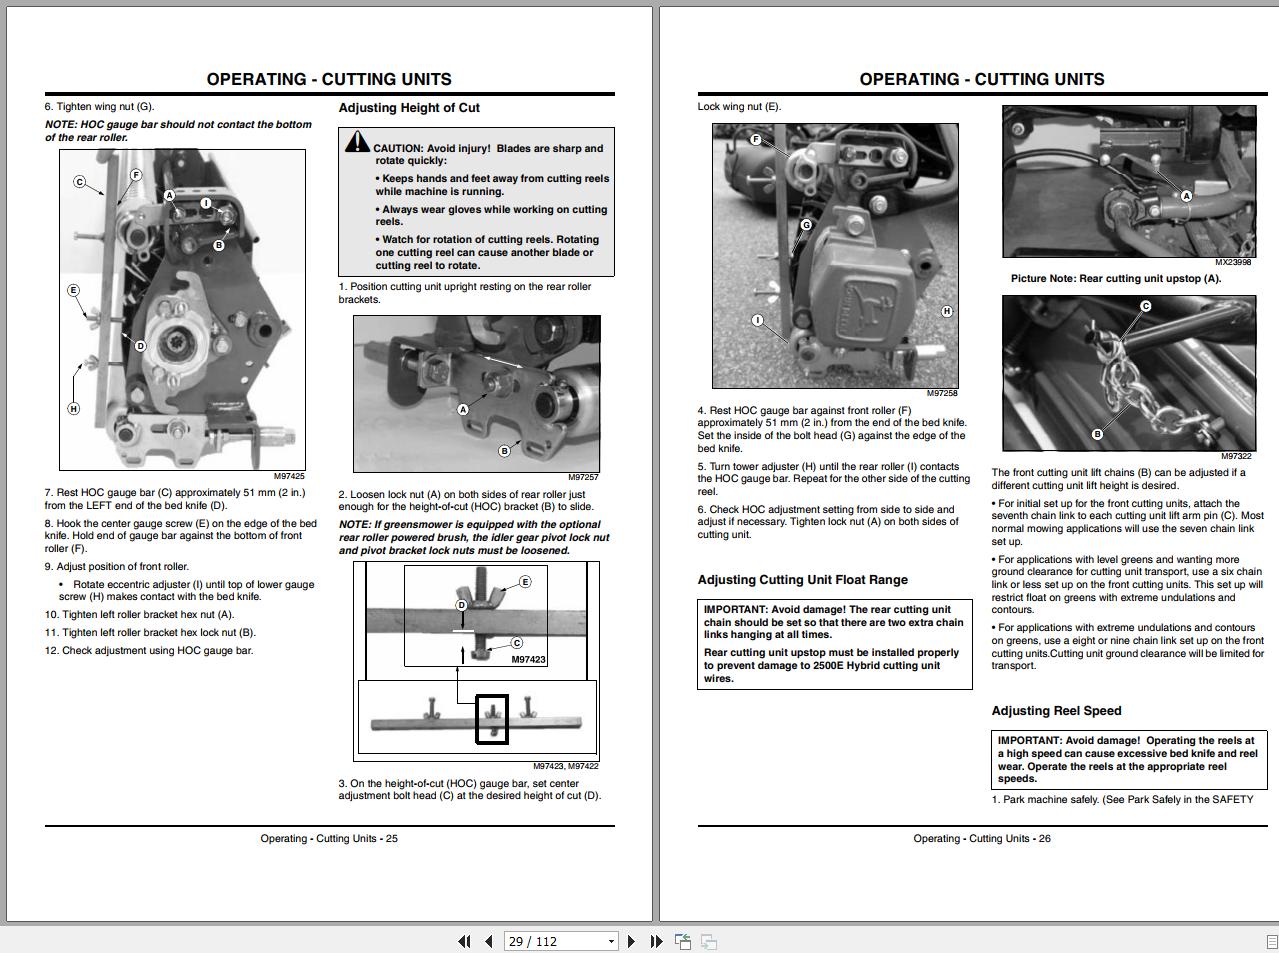Click '6. Tighten wing nut (G).' text
1279x953 pixels.
pyautogui.click(x=99, y=106)
